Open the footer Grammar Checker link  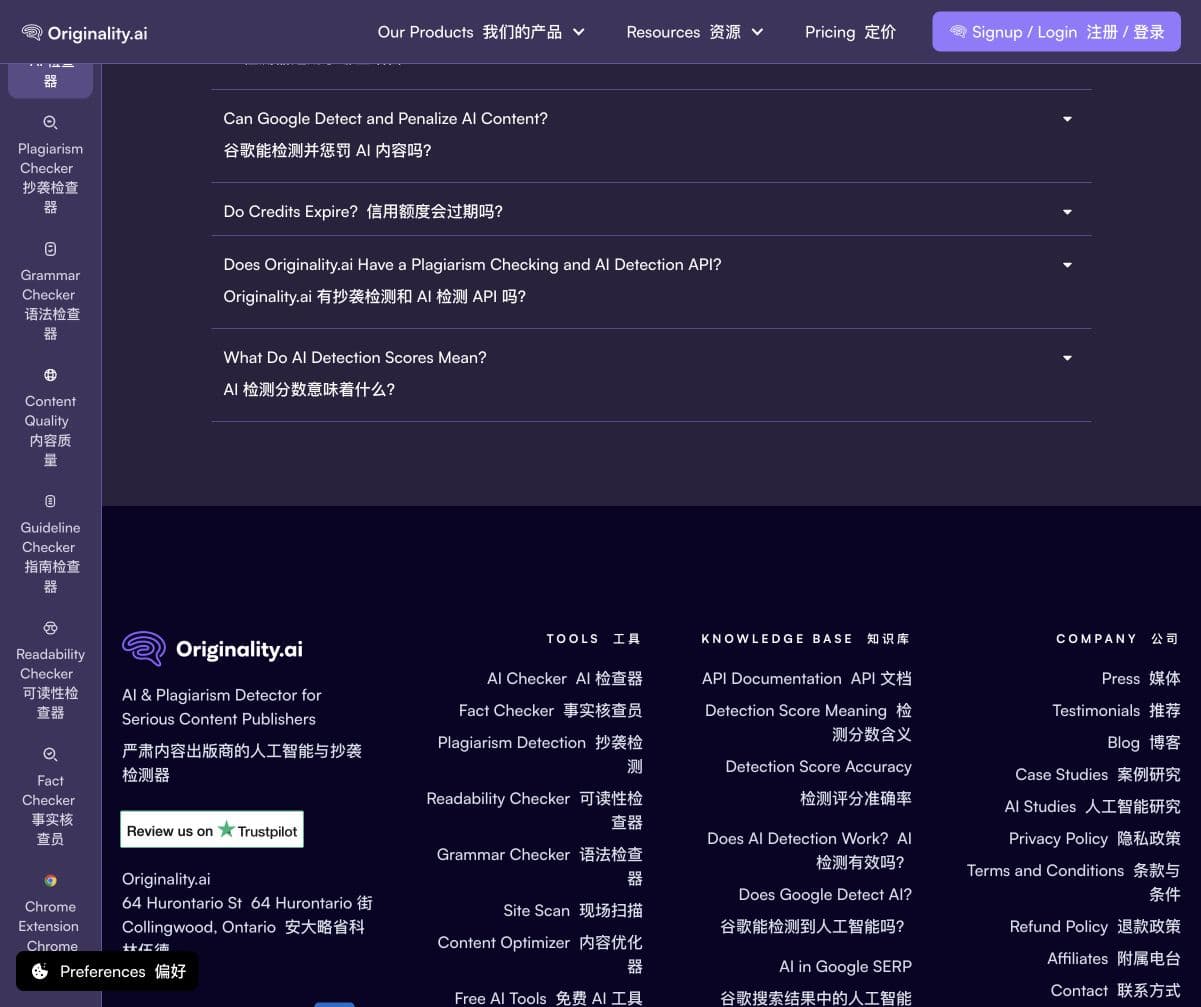pyautogui.click(x=540, y=866)
